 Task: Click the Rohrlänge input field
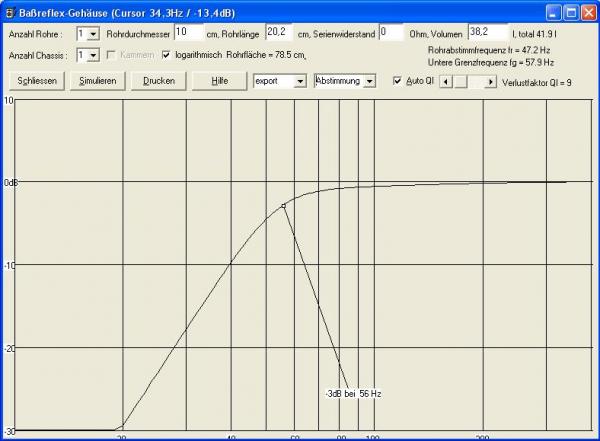[280, 32]
